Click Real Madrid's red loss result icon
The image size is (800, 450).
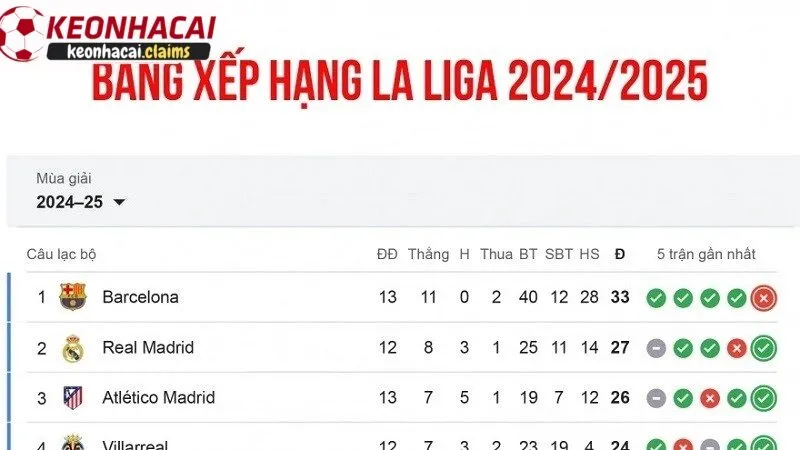tap(737, 348)
